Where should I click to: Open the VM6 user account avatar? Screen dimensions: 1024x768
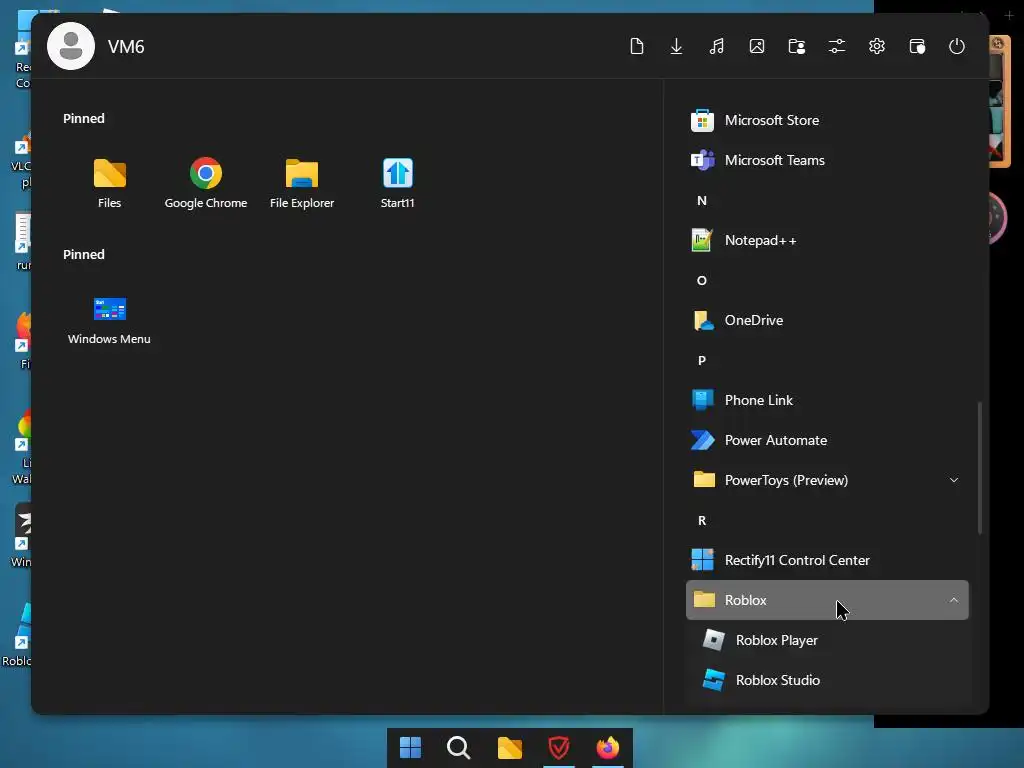click(x=71, y=46)
